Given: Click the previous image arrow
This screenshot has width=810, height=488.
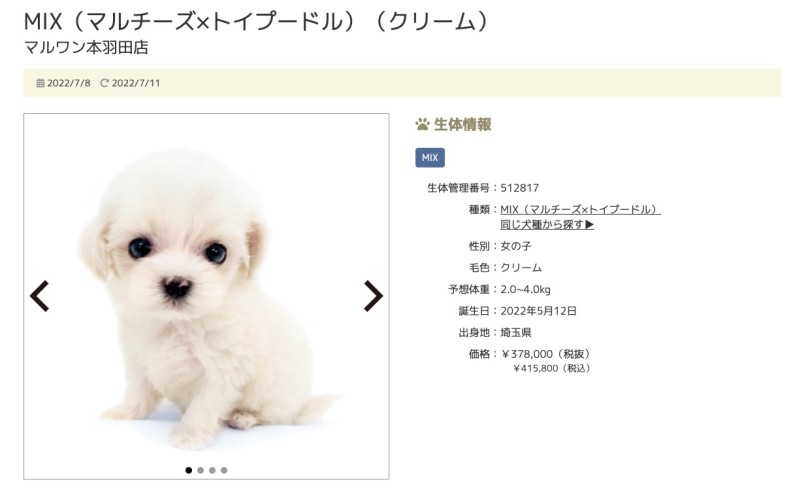Looking at the screenshot, I should pyautogui.click(x=39, y=296).
